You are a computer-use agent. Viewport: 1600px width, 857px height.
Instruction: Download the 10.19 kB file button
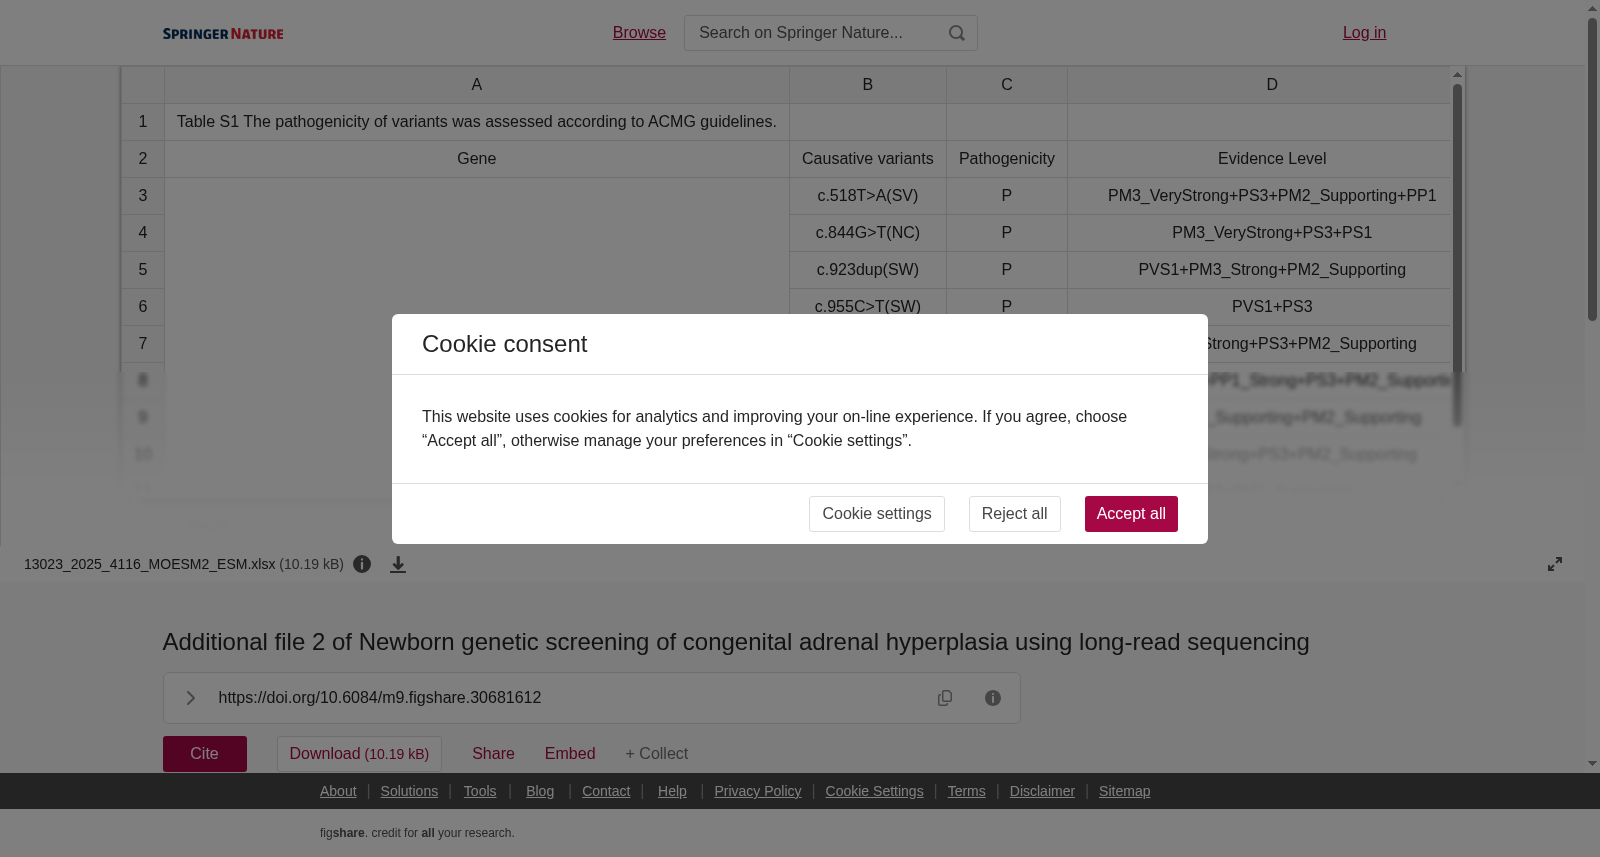pos(359,754)
